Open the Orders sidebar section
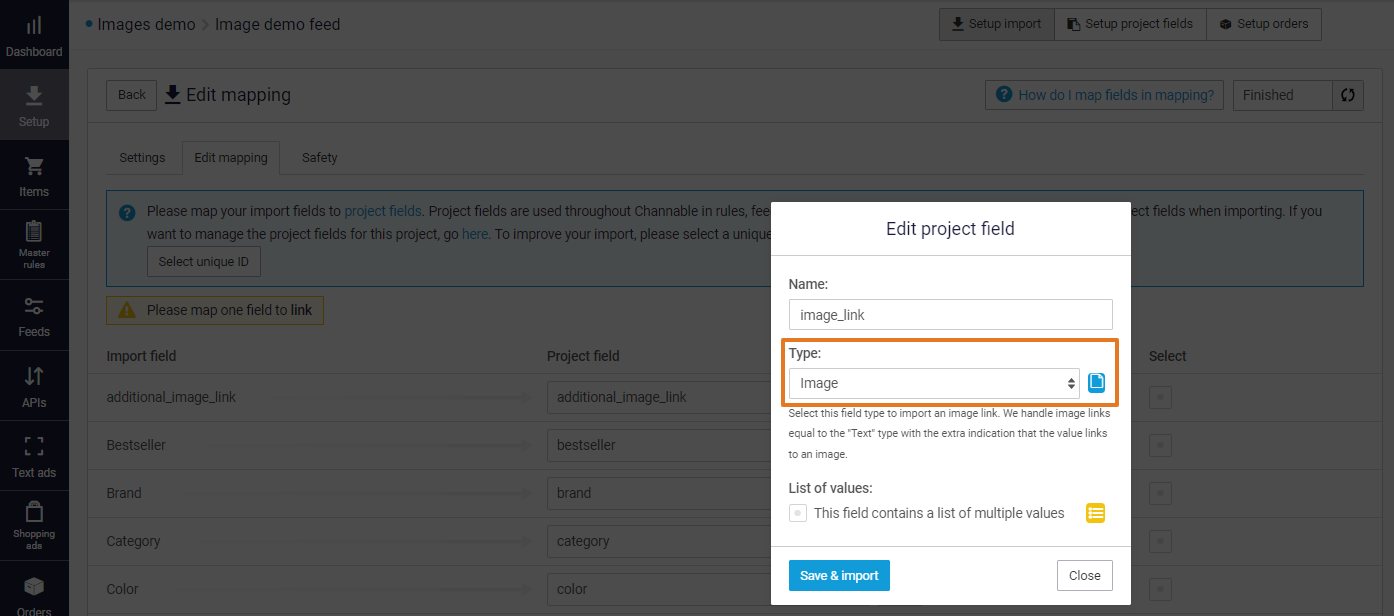The width and height of the screenshot is (1394, 616). (x=34, y=594)
